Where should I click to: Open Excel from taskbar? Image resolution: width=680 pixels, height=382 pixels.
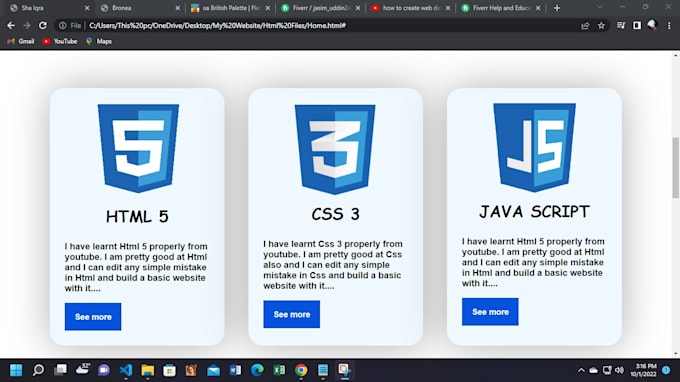279,370
